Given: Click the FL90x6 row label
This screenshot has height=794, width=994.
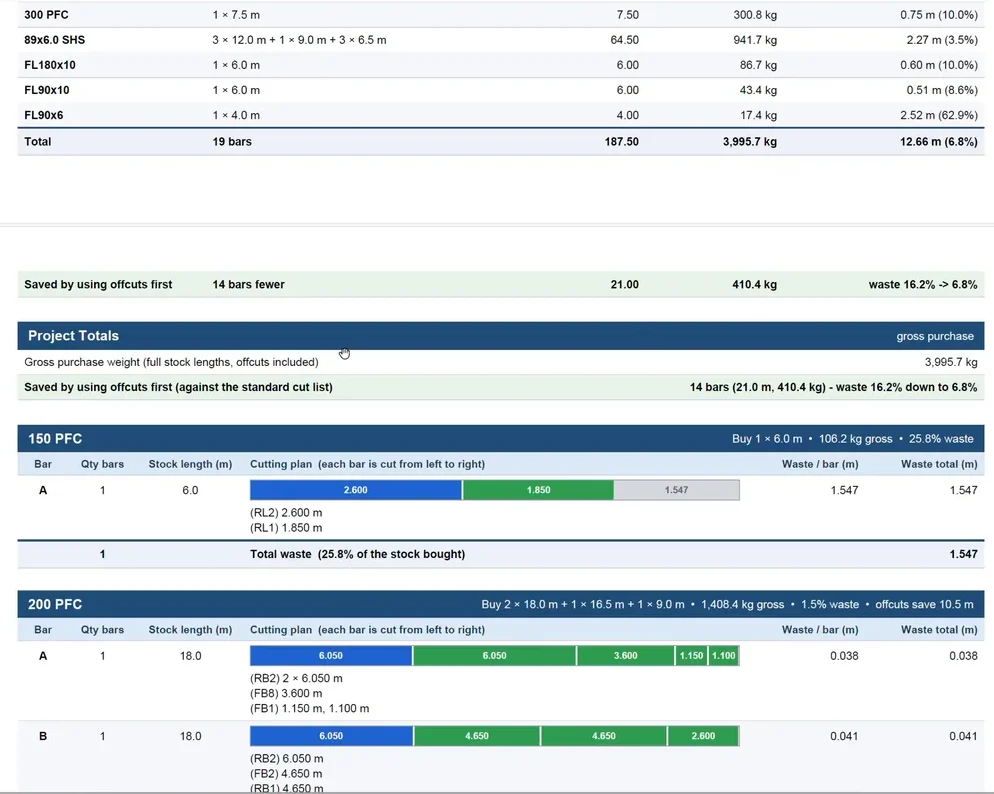Looking at the screenshot, I should click(44, 115).
